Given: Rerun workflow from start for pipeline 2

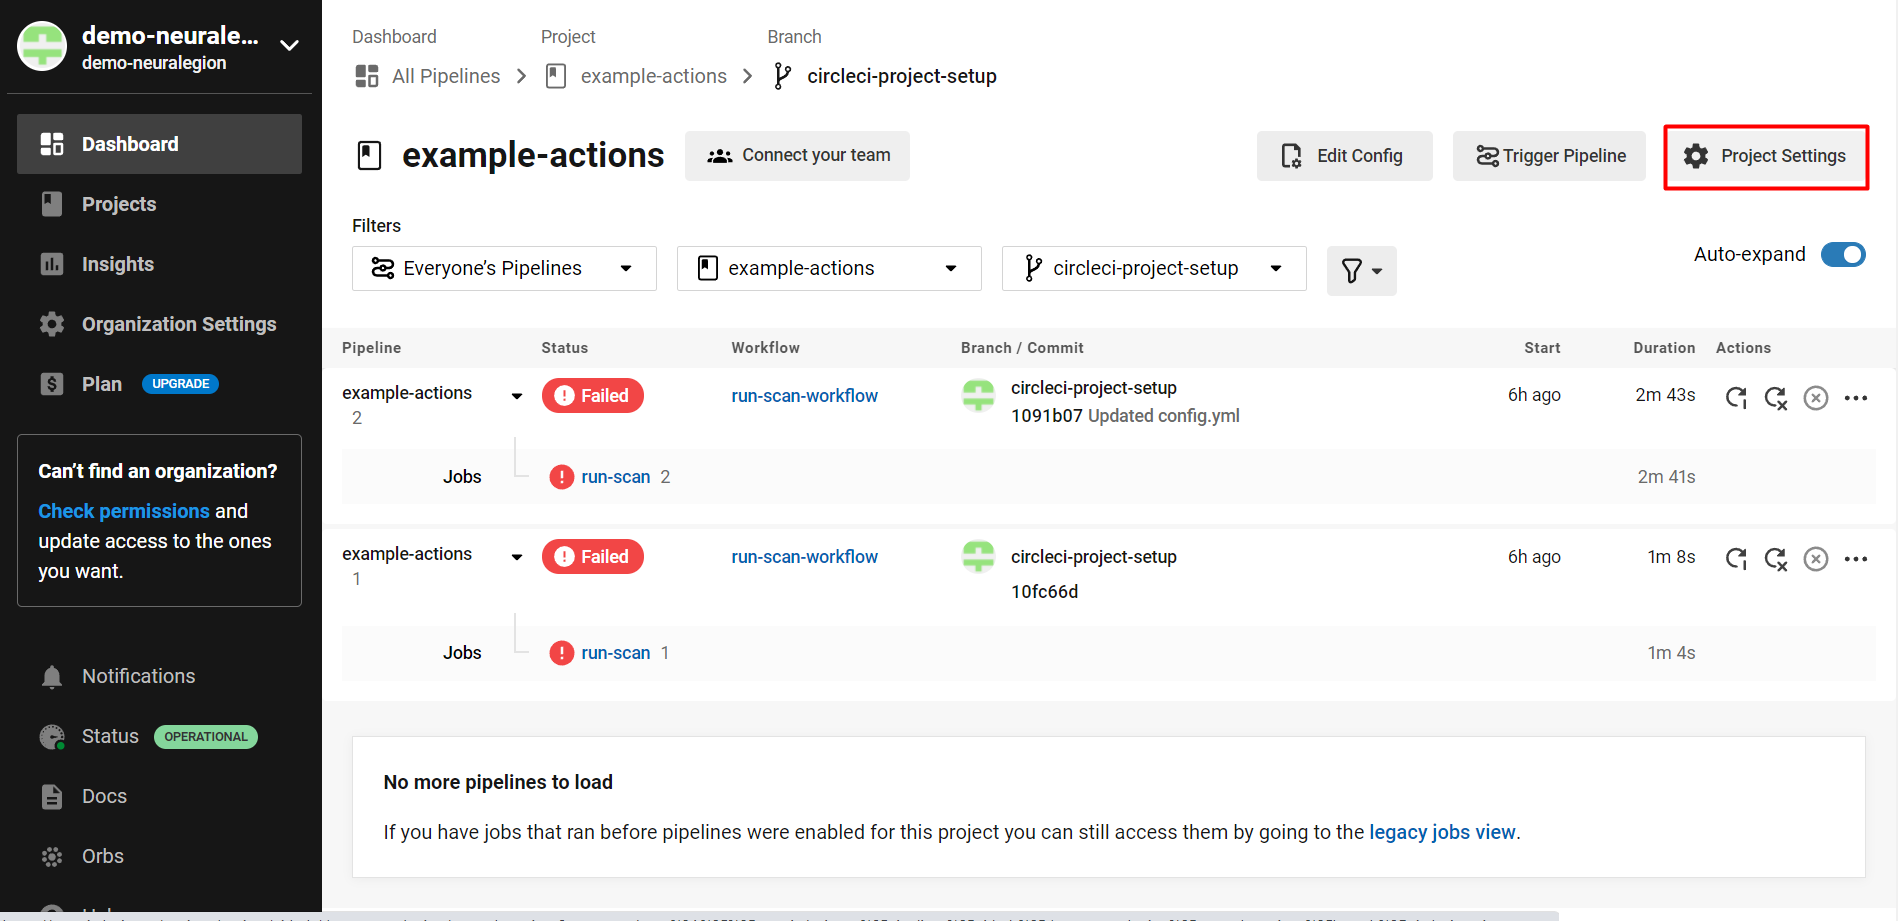Looking at the screenshot, I should click(x=1736, y=398).
